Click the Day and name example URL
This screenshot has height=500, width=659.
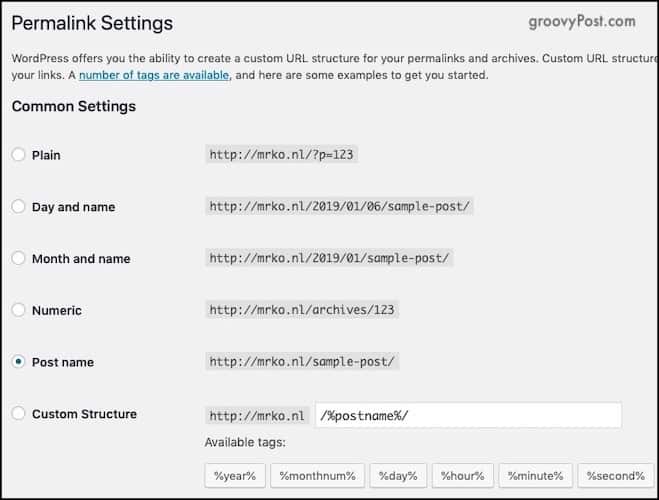[x=339, y=206]
